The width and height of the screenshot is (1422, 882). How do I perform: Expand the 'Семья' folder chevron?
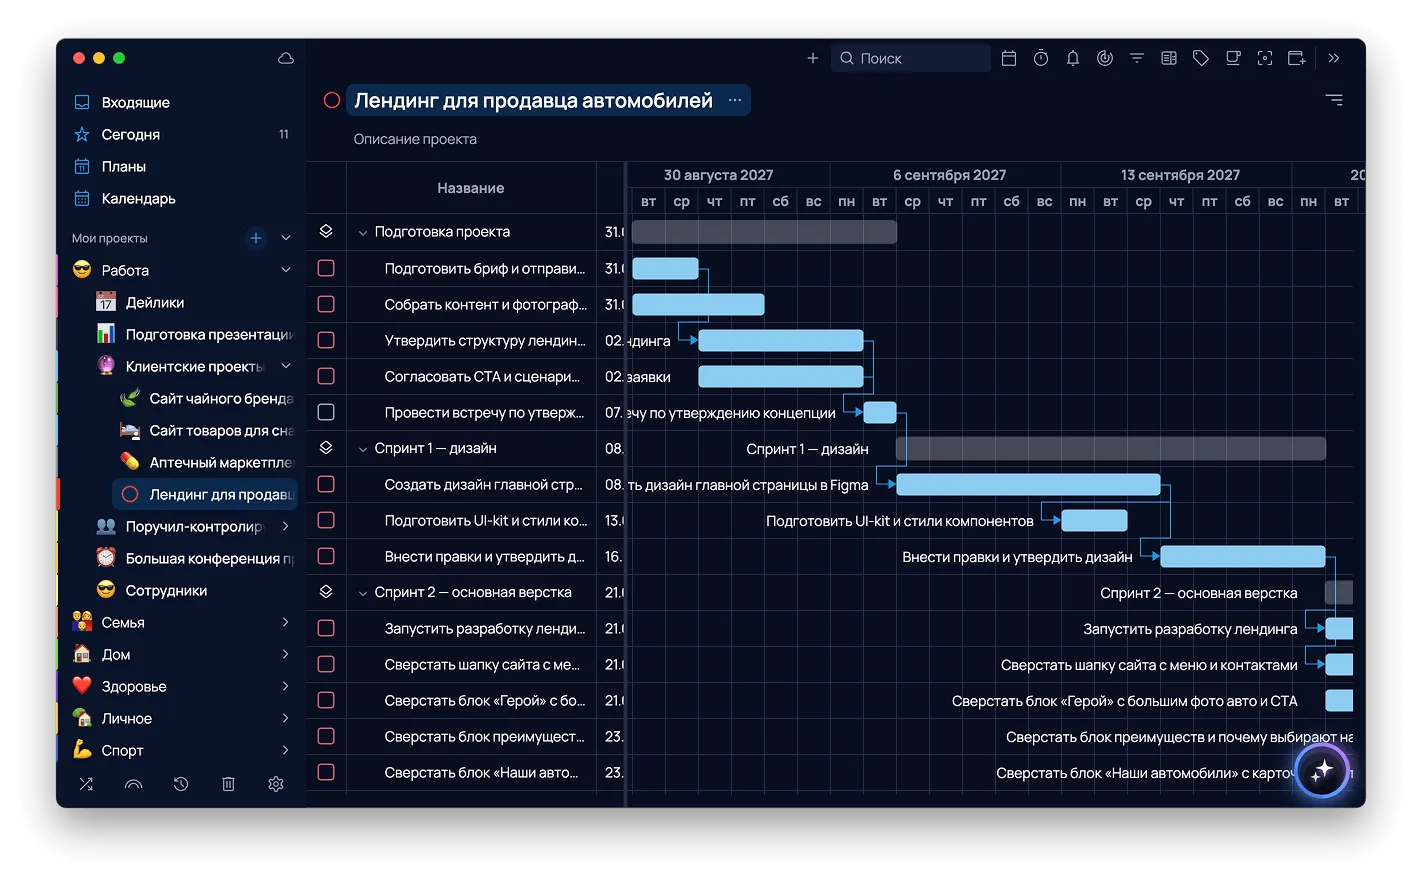286,622
